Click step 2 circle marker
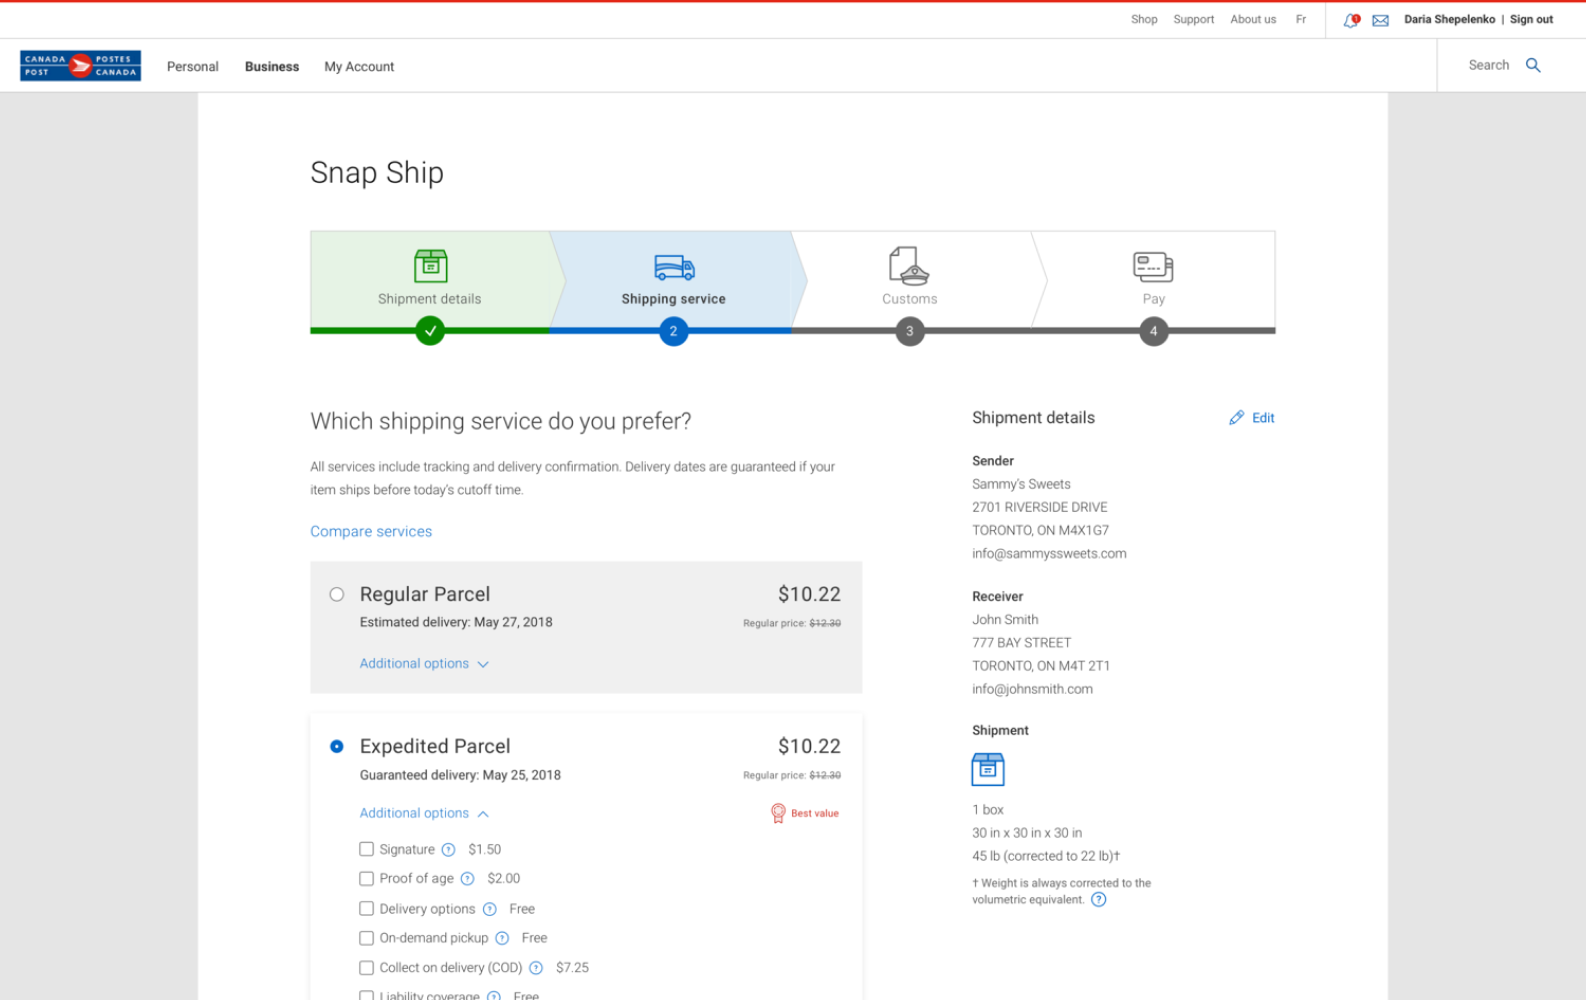The image size is (1586, 1000). pyautogui.click(x=674, y=331)
